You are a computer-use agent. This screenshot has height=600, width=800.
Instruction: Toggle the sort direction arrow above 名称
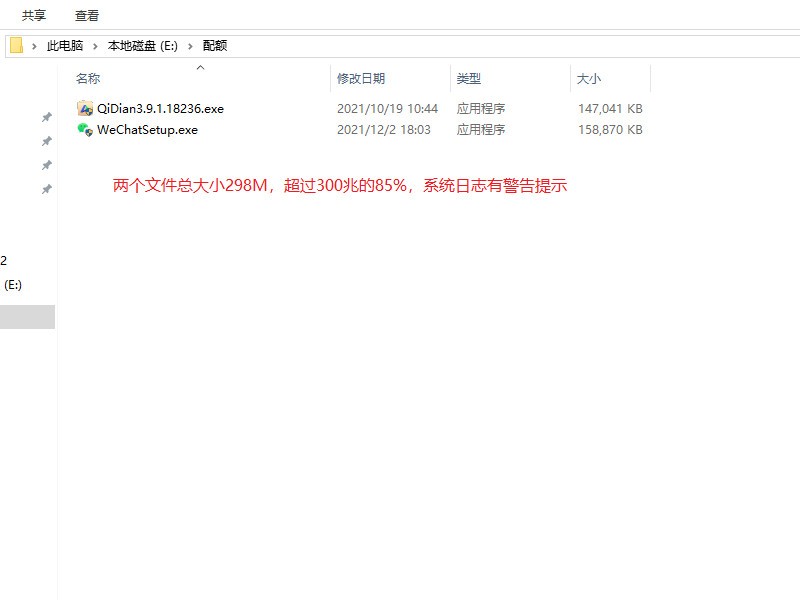(x=201, y=67)
